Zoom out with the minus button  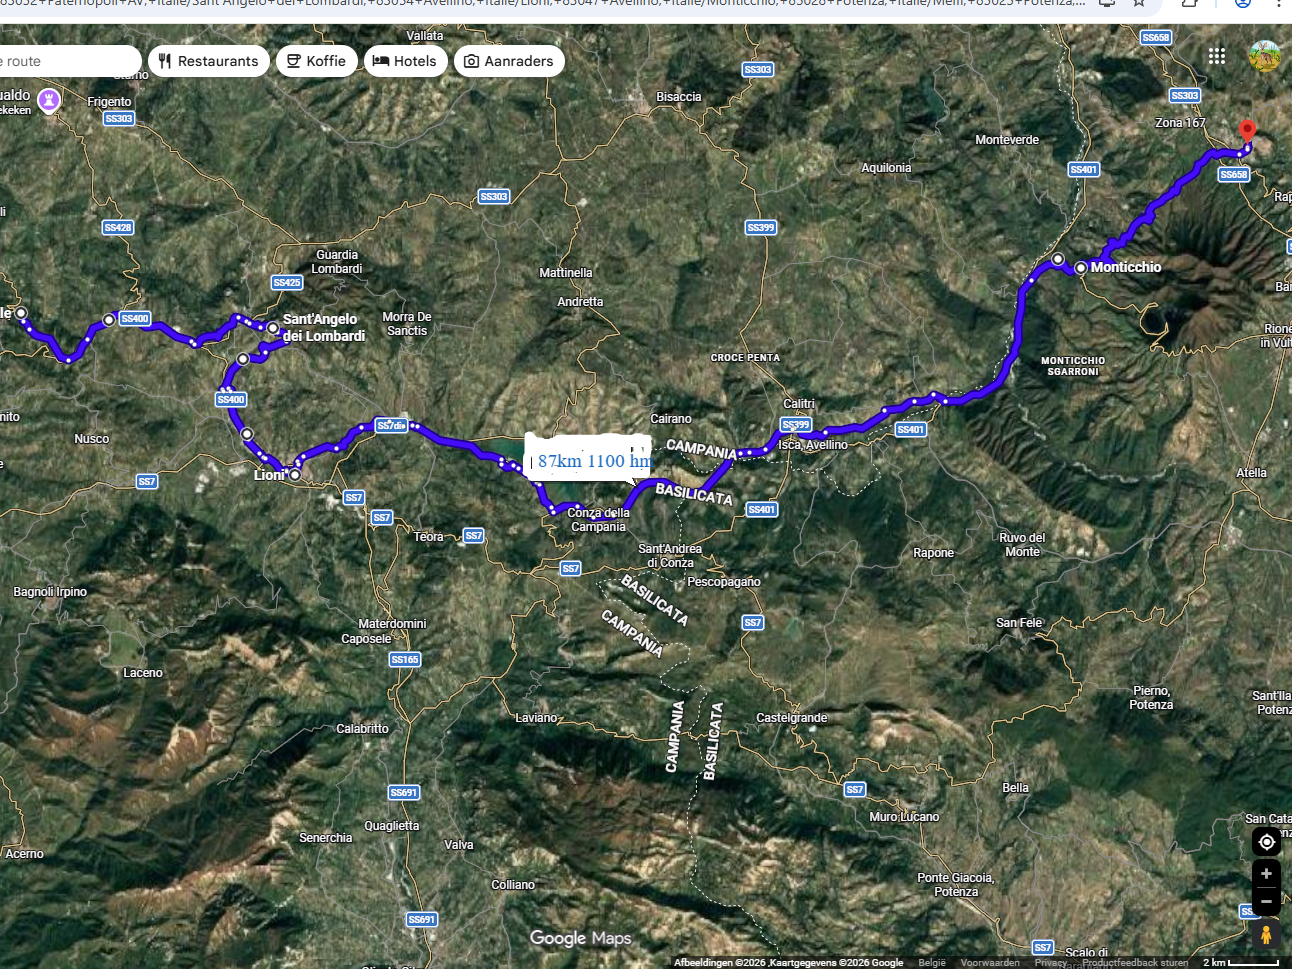[x=1266, y=901]
